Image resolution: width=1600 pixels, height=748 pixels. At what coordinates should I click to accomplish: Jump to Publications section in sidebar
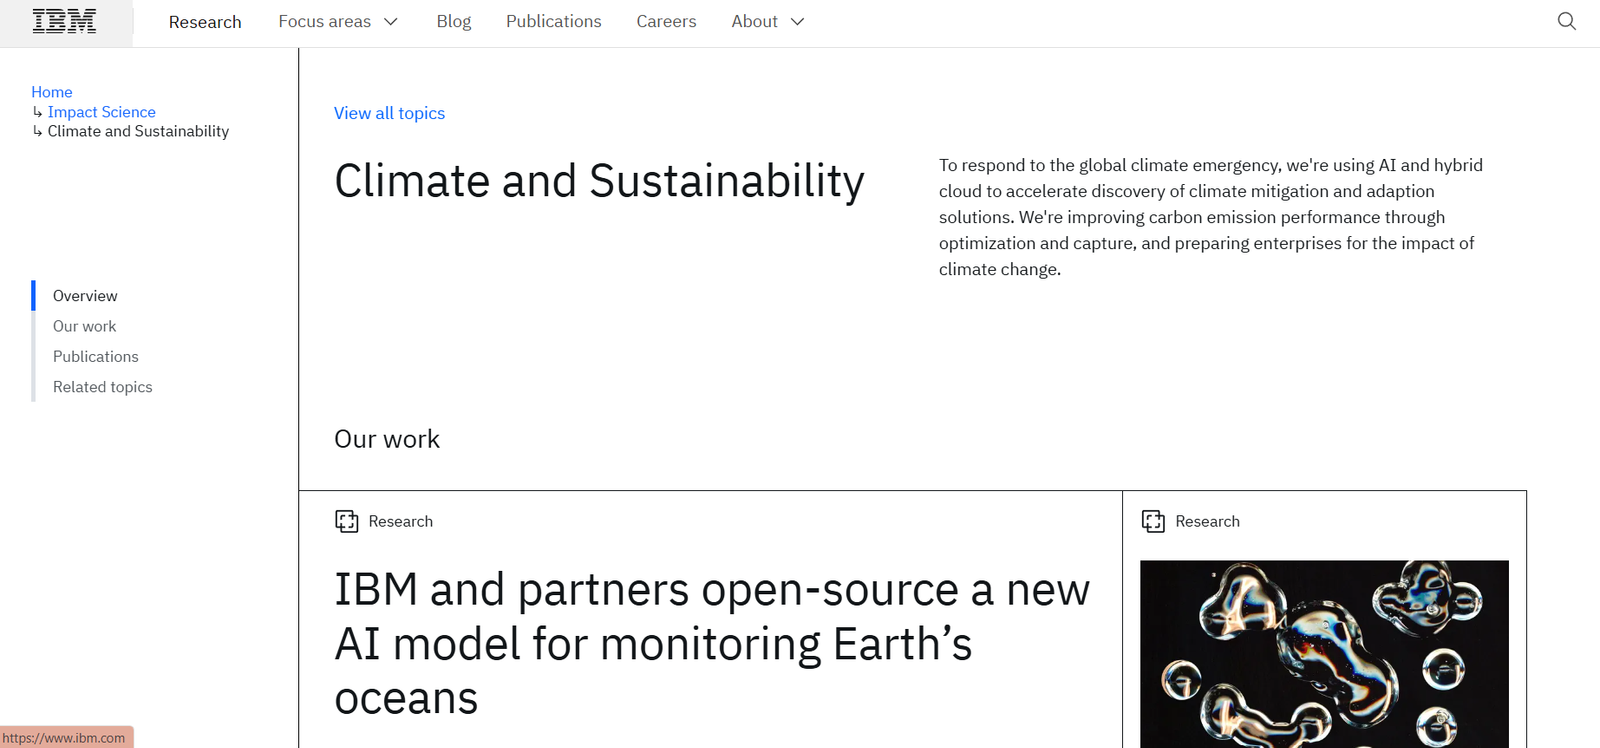point(95,356)
